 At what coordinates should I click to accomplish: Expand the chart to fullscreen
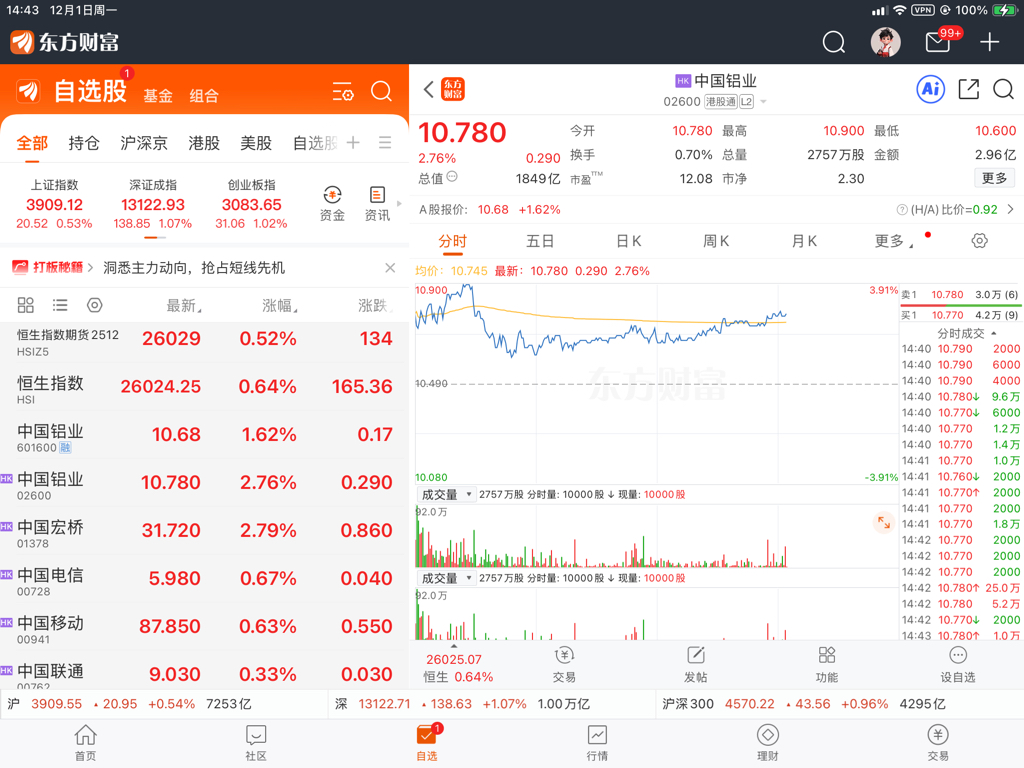point(884,522)
